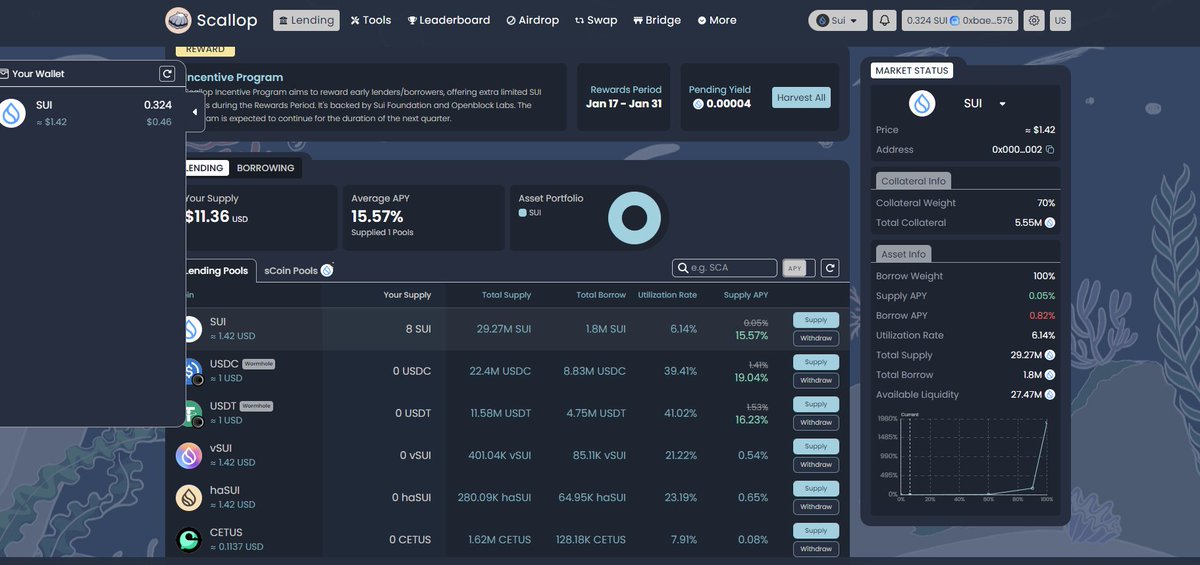
Task: Open the Sui network dropdown
Action: (838, 20)
